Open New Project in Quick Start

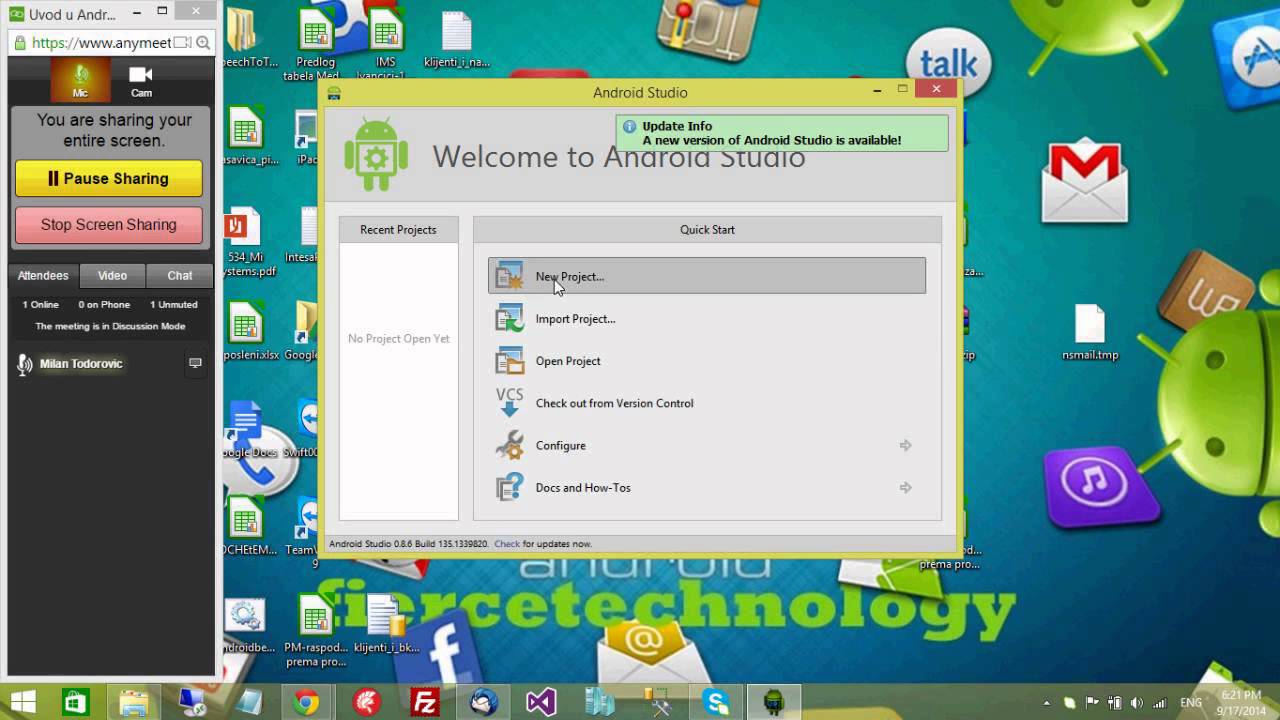pyautogui.click(x=706, y=276)
